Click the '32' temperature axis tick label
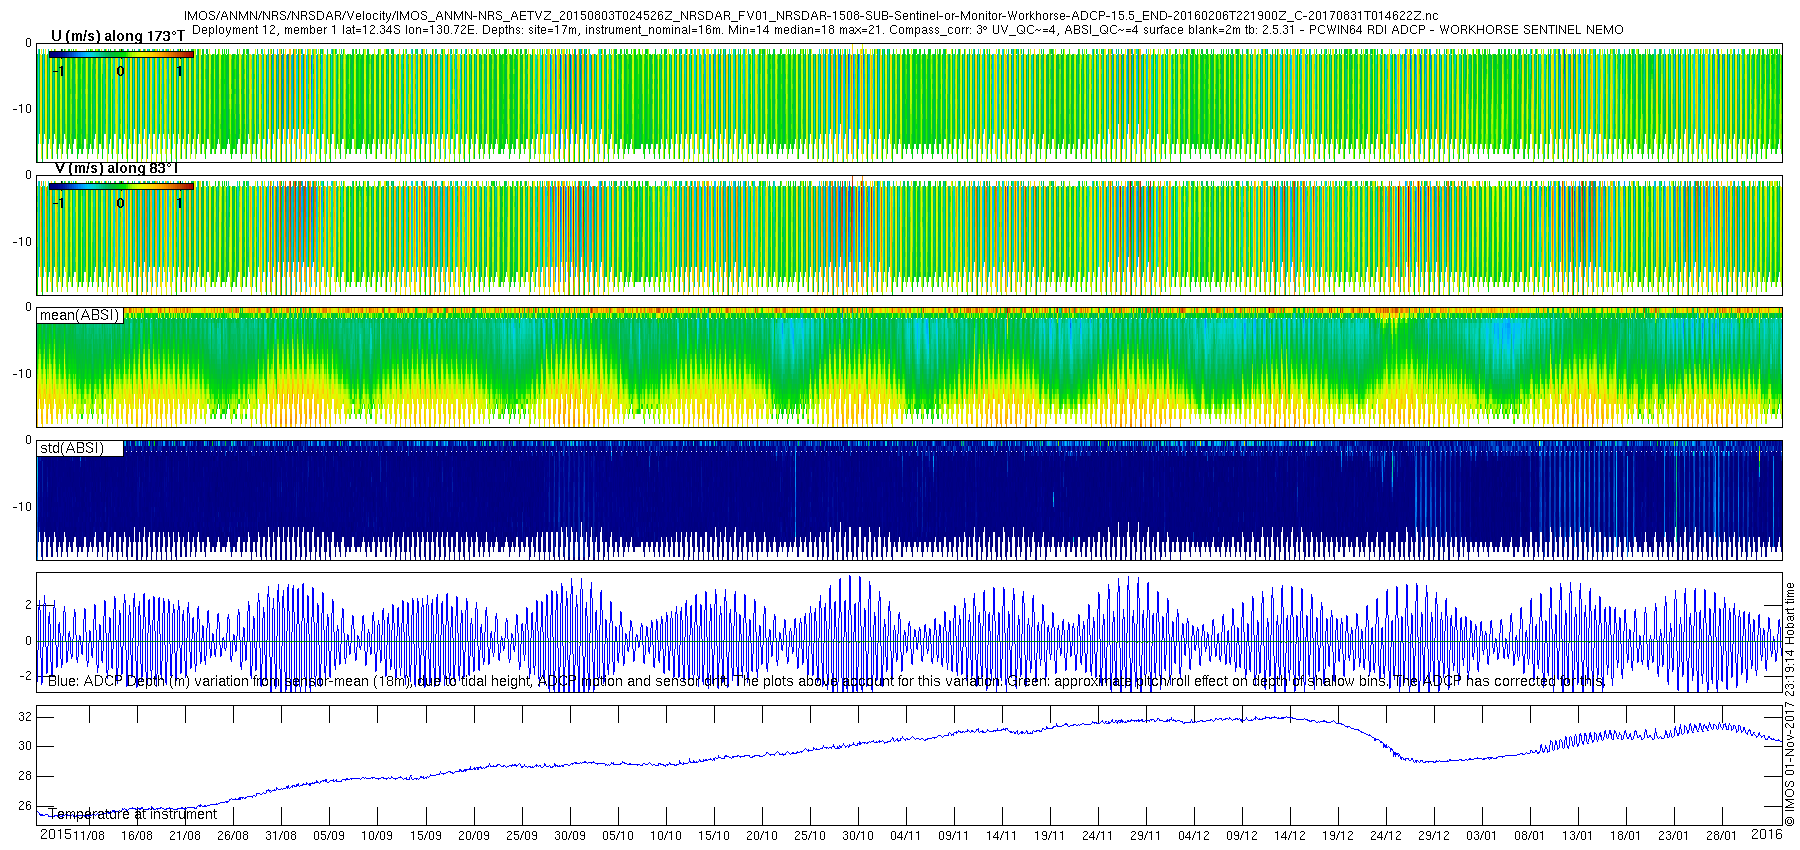 coord(25,717)
